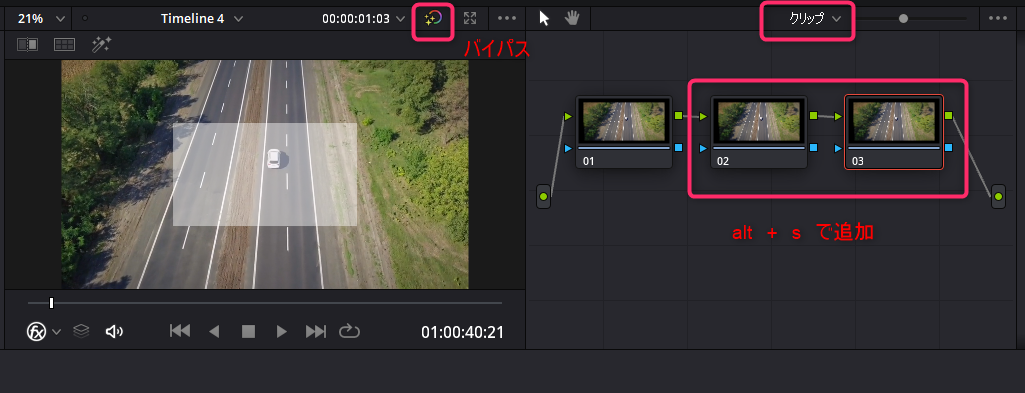This screenshot has width=1025, height=393.
Task: Play the clip in reverse
Action: pyautogui.click(x=214, y=332)
